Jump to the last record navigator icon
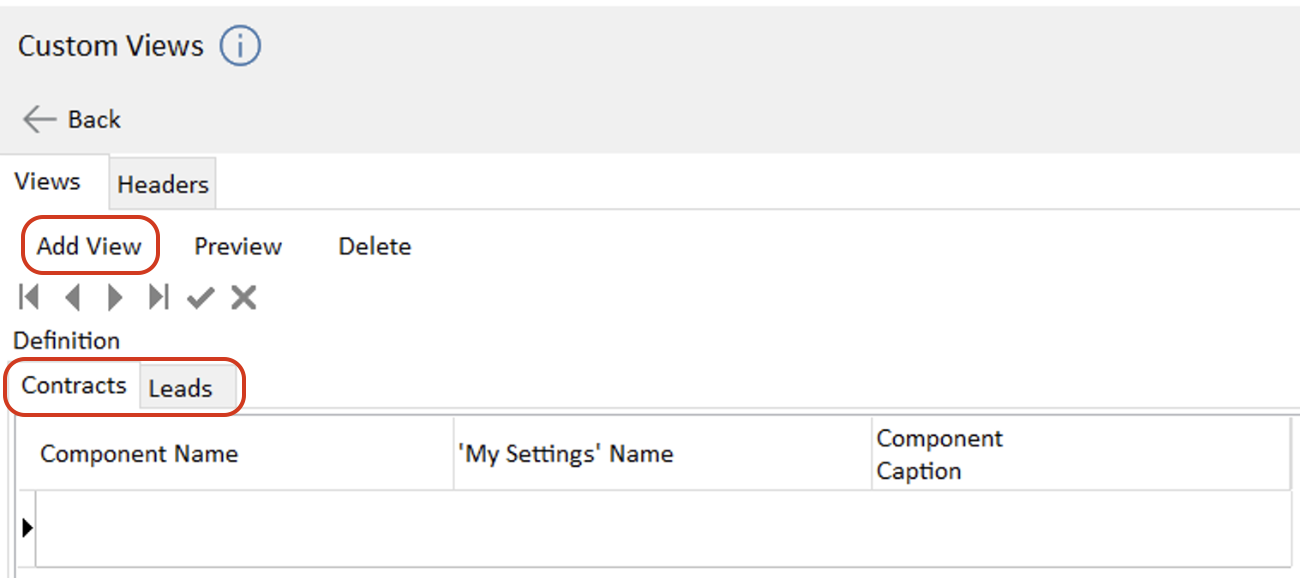The width and height of the screenshot is (1300, 578). 158,297
